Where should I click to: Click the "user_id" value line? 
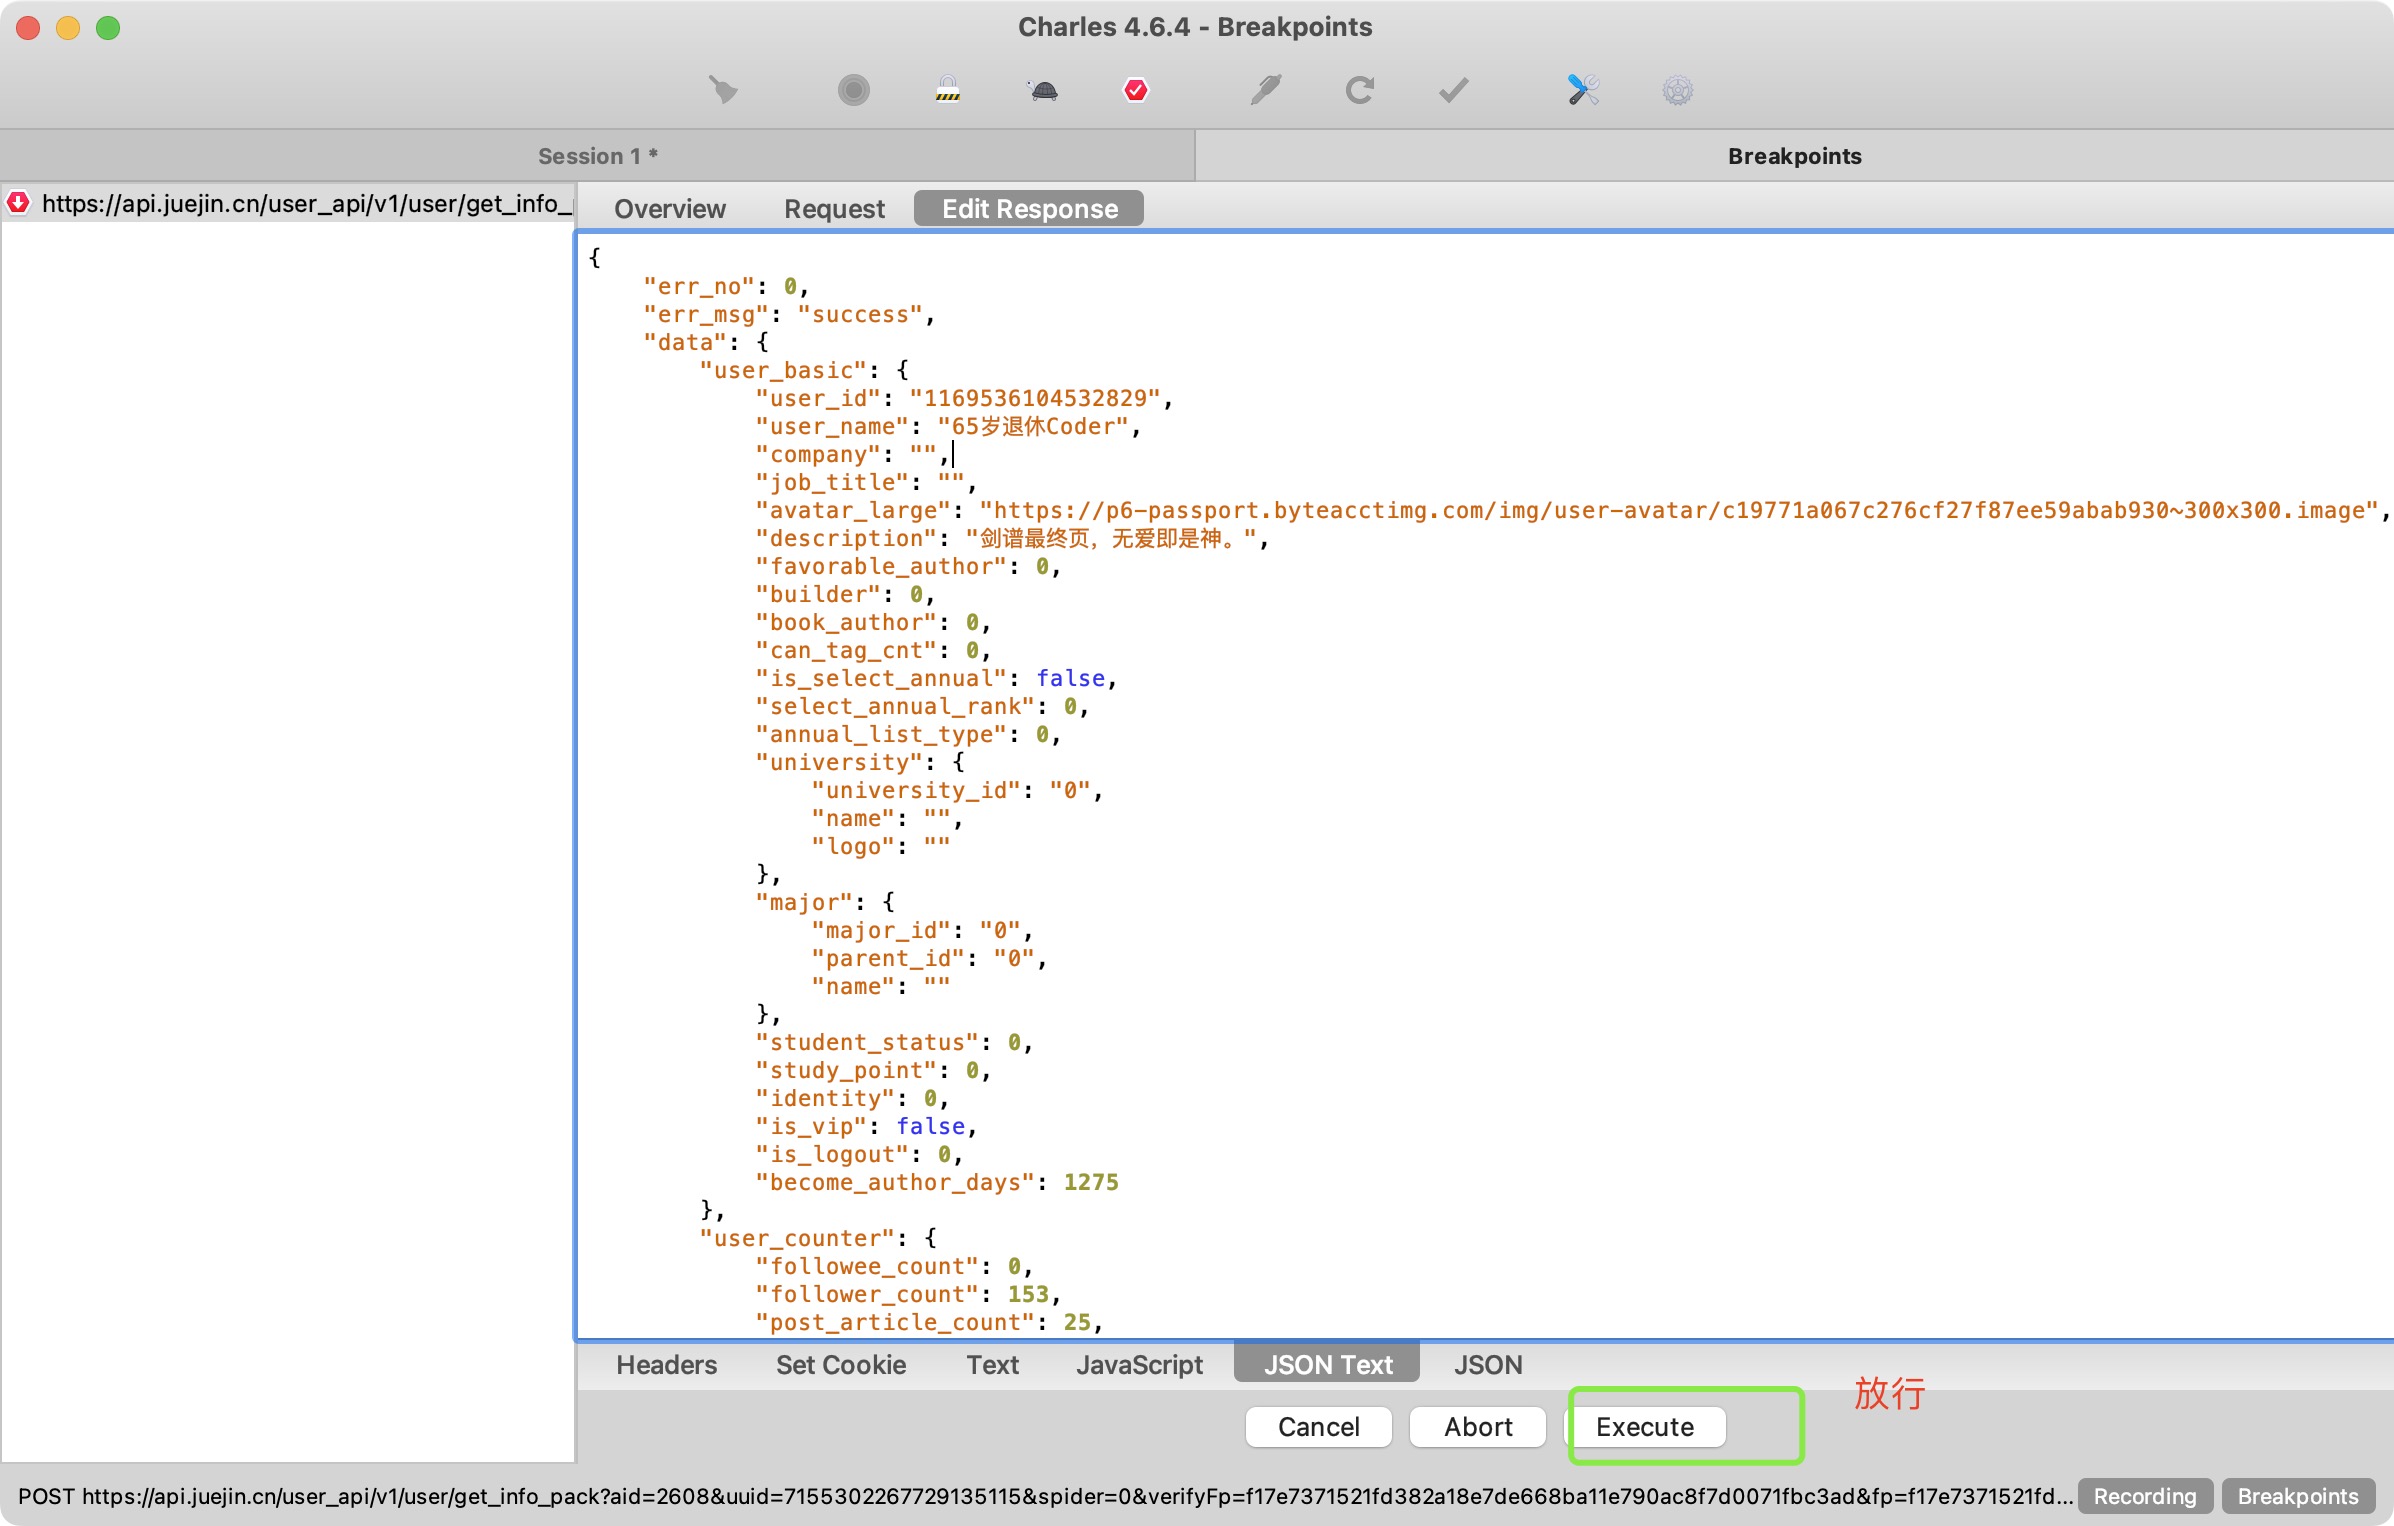click(x=964, y=398)
